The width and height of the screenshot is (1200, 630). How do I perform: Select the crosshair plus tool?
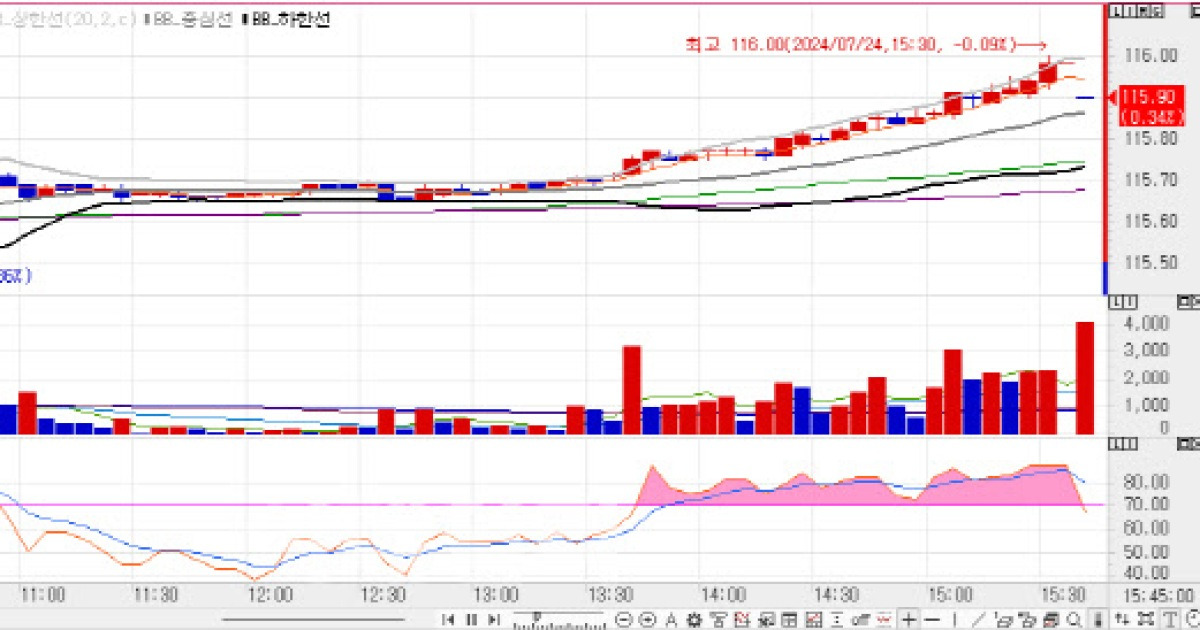[x=909, y=619]
